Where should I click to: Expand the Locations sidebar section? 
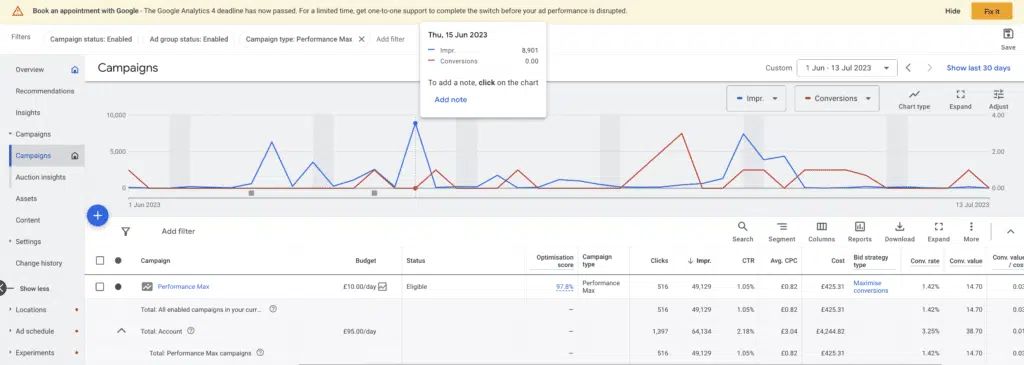pos(10,309)
